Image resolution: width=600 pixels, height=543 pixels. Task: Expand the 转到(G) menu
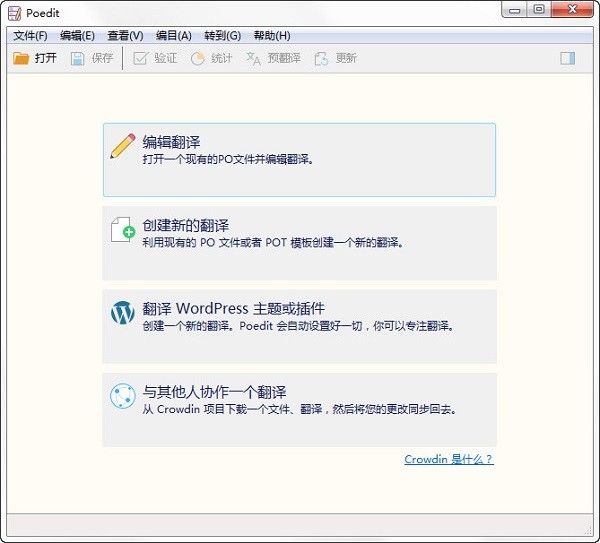[x=222, y=36]
